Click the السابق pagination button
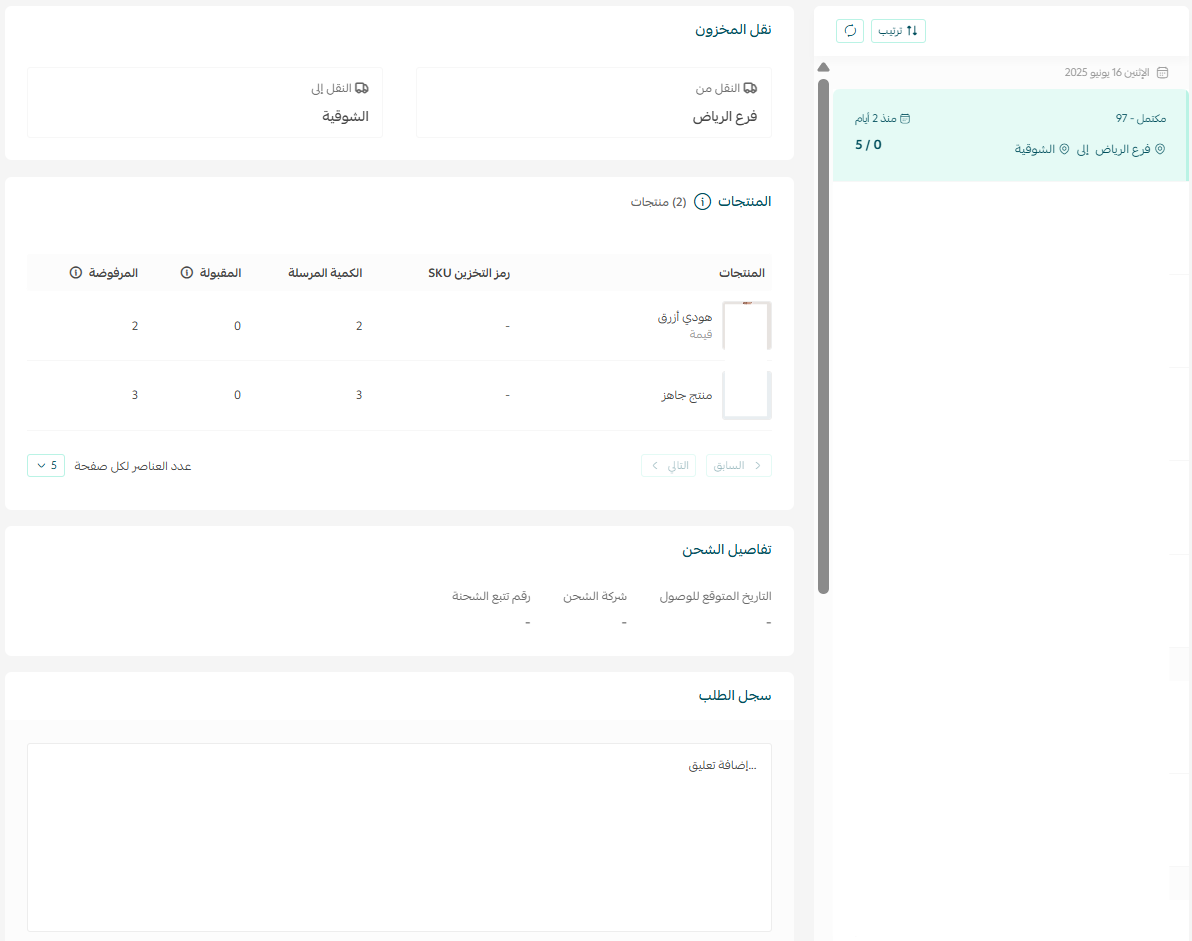The image size is (1192, 941). pos(738,465)
